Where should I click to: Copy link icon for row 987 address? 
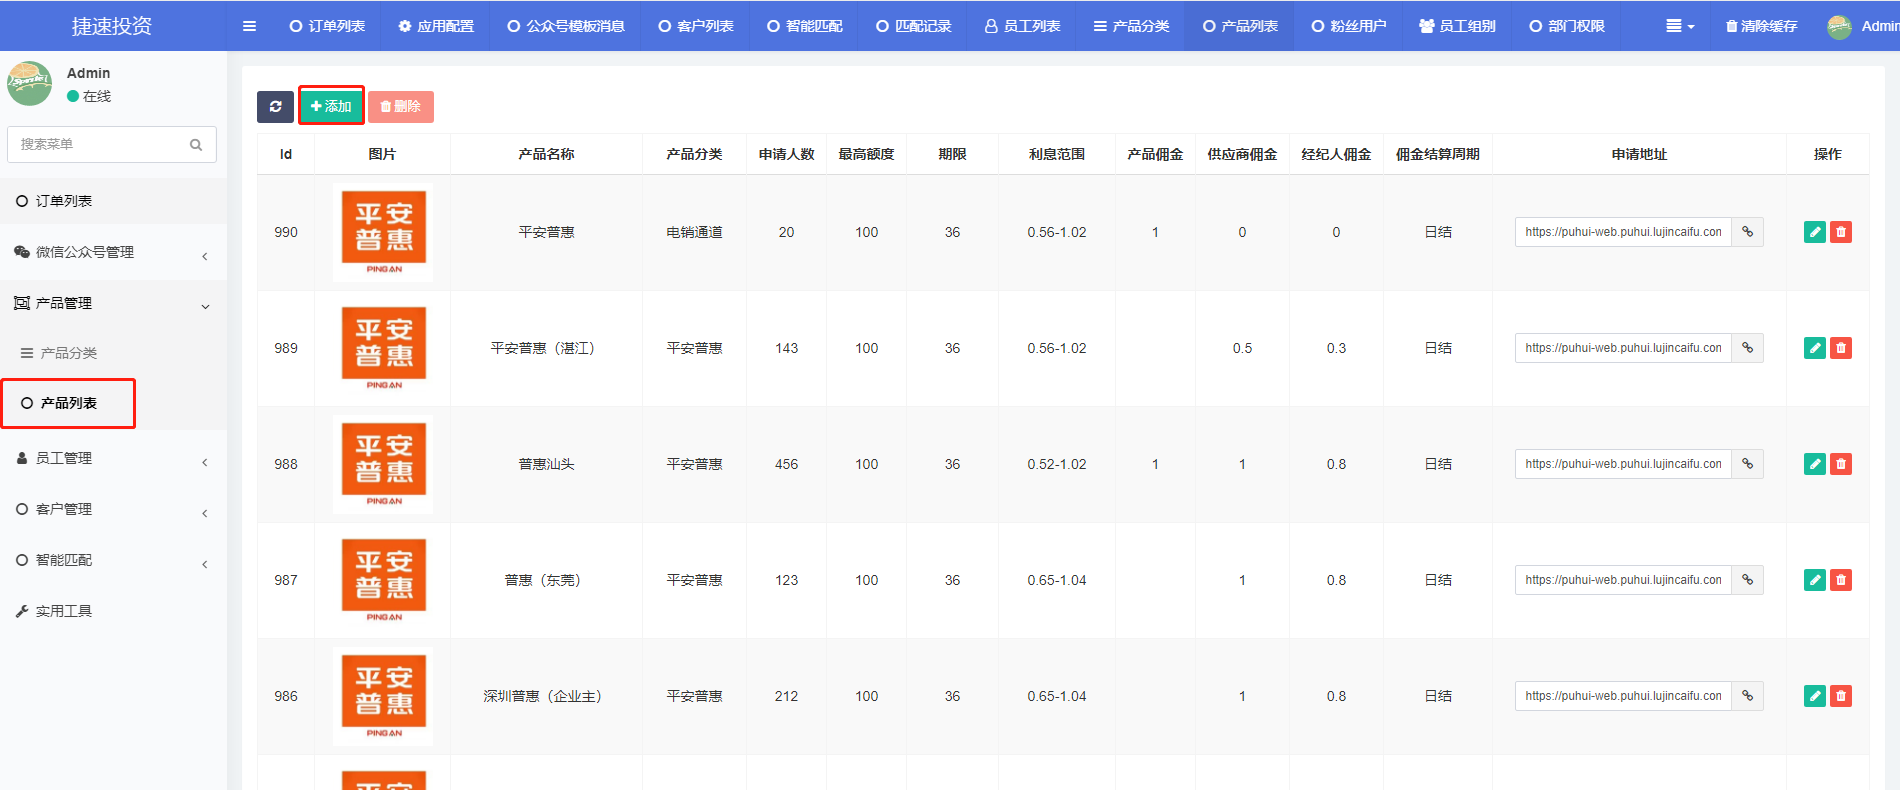1747,580
